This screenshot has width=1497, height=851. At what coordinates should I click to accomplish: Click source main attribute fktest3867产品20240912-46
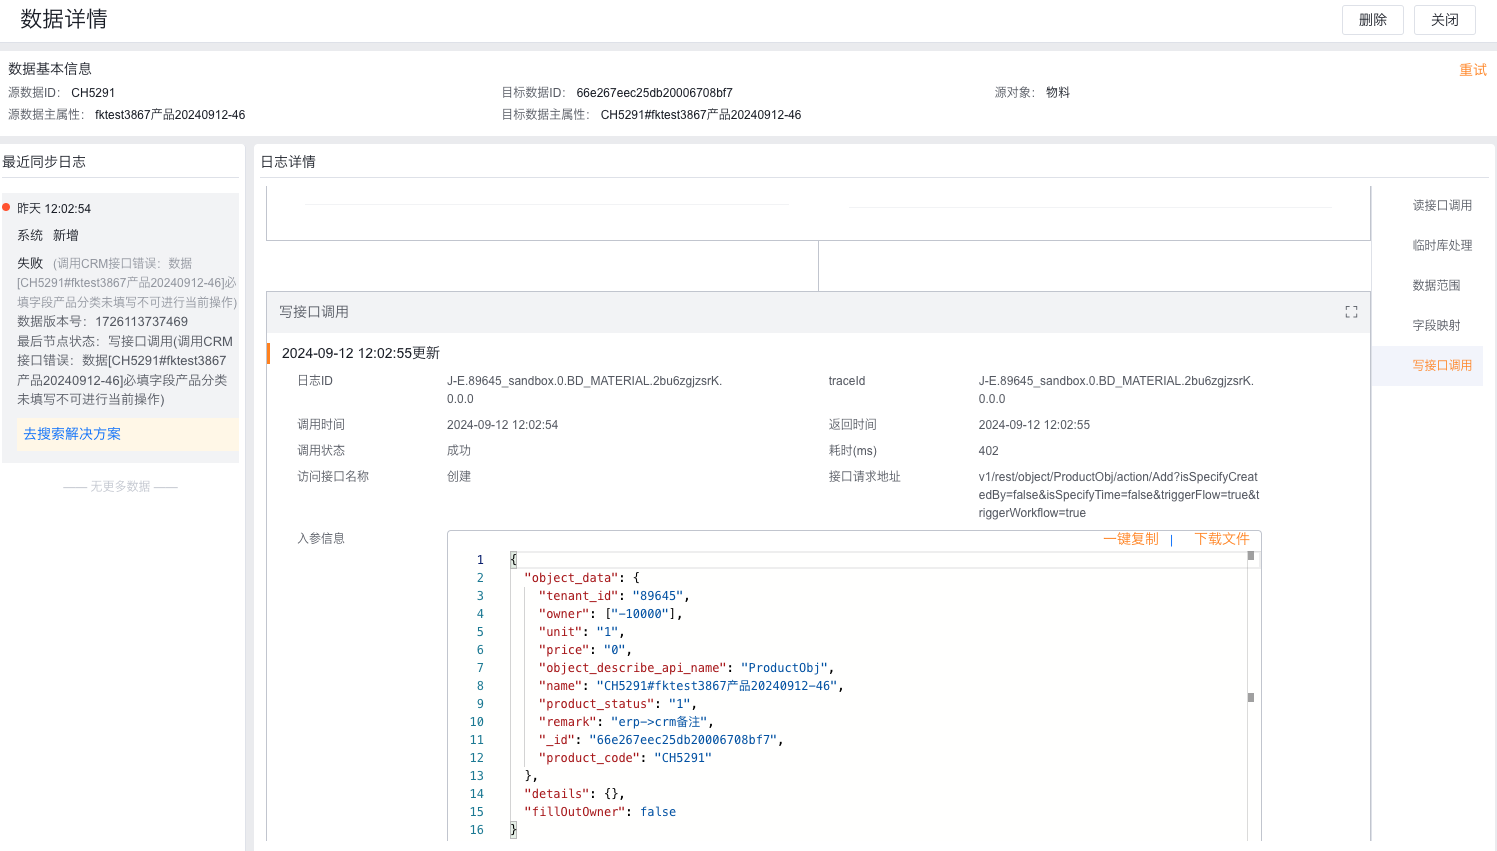click(170, 115)
